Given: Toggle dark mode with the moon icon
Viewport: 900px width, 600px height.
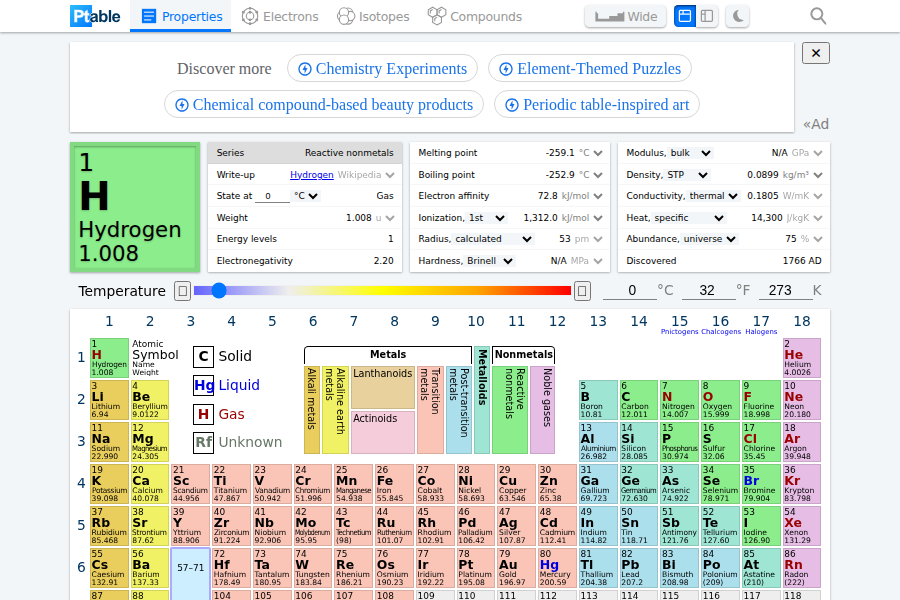Looking at the screenshot, I should [738, 16].
